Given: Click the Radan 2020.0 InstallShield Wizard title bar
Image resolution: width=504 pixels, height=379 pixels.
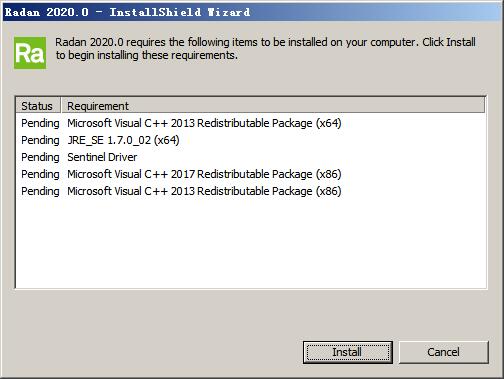Looking at the screenshot, I should pyautogui.click(x=252, y=12).
